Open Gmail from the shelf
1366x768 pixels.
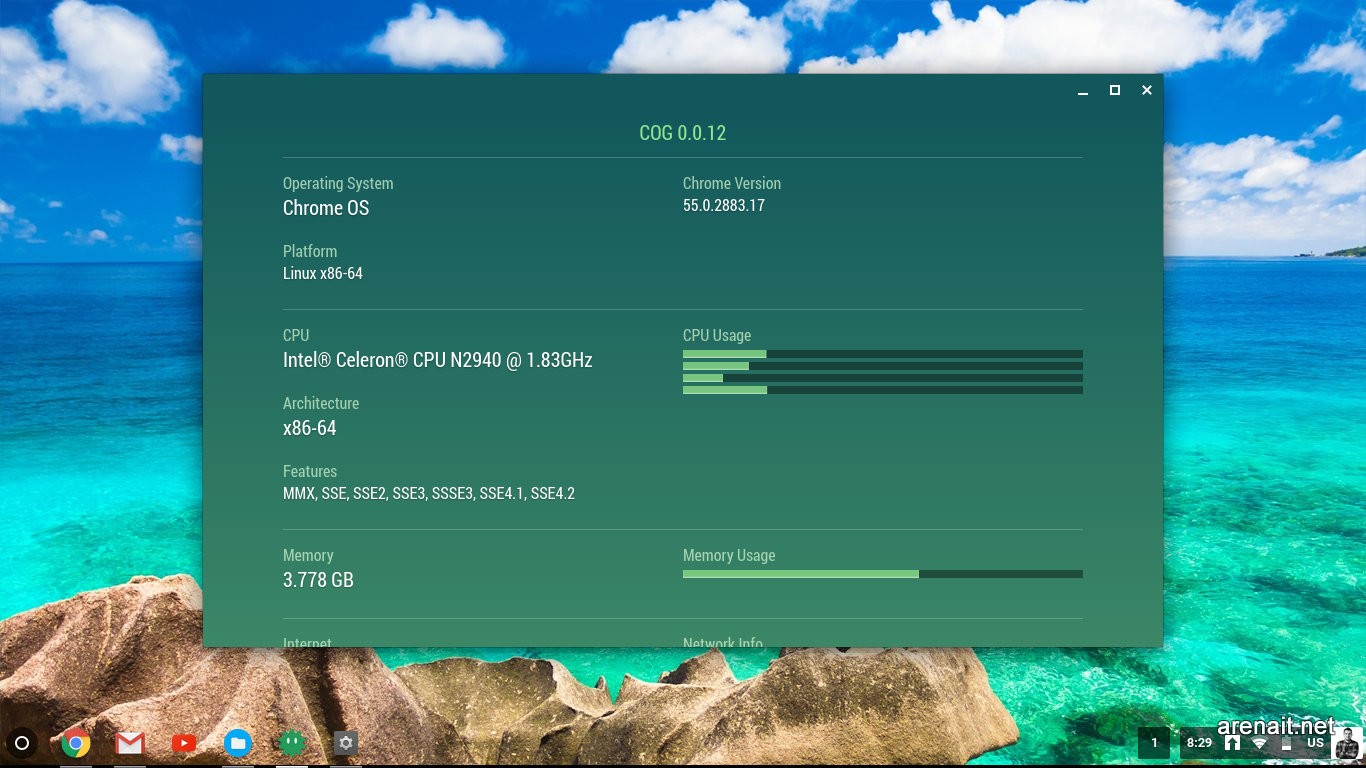point(130,743)
